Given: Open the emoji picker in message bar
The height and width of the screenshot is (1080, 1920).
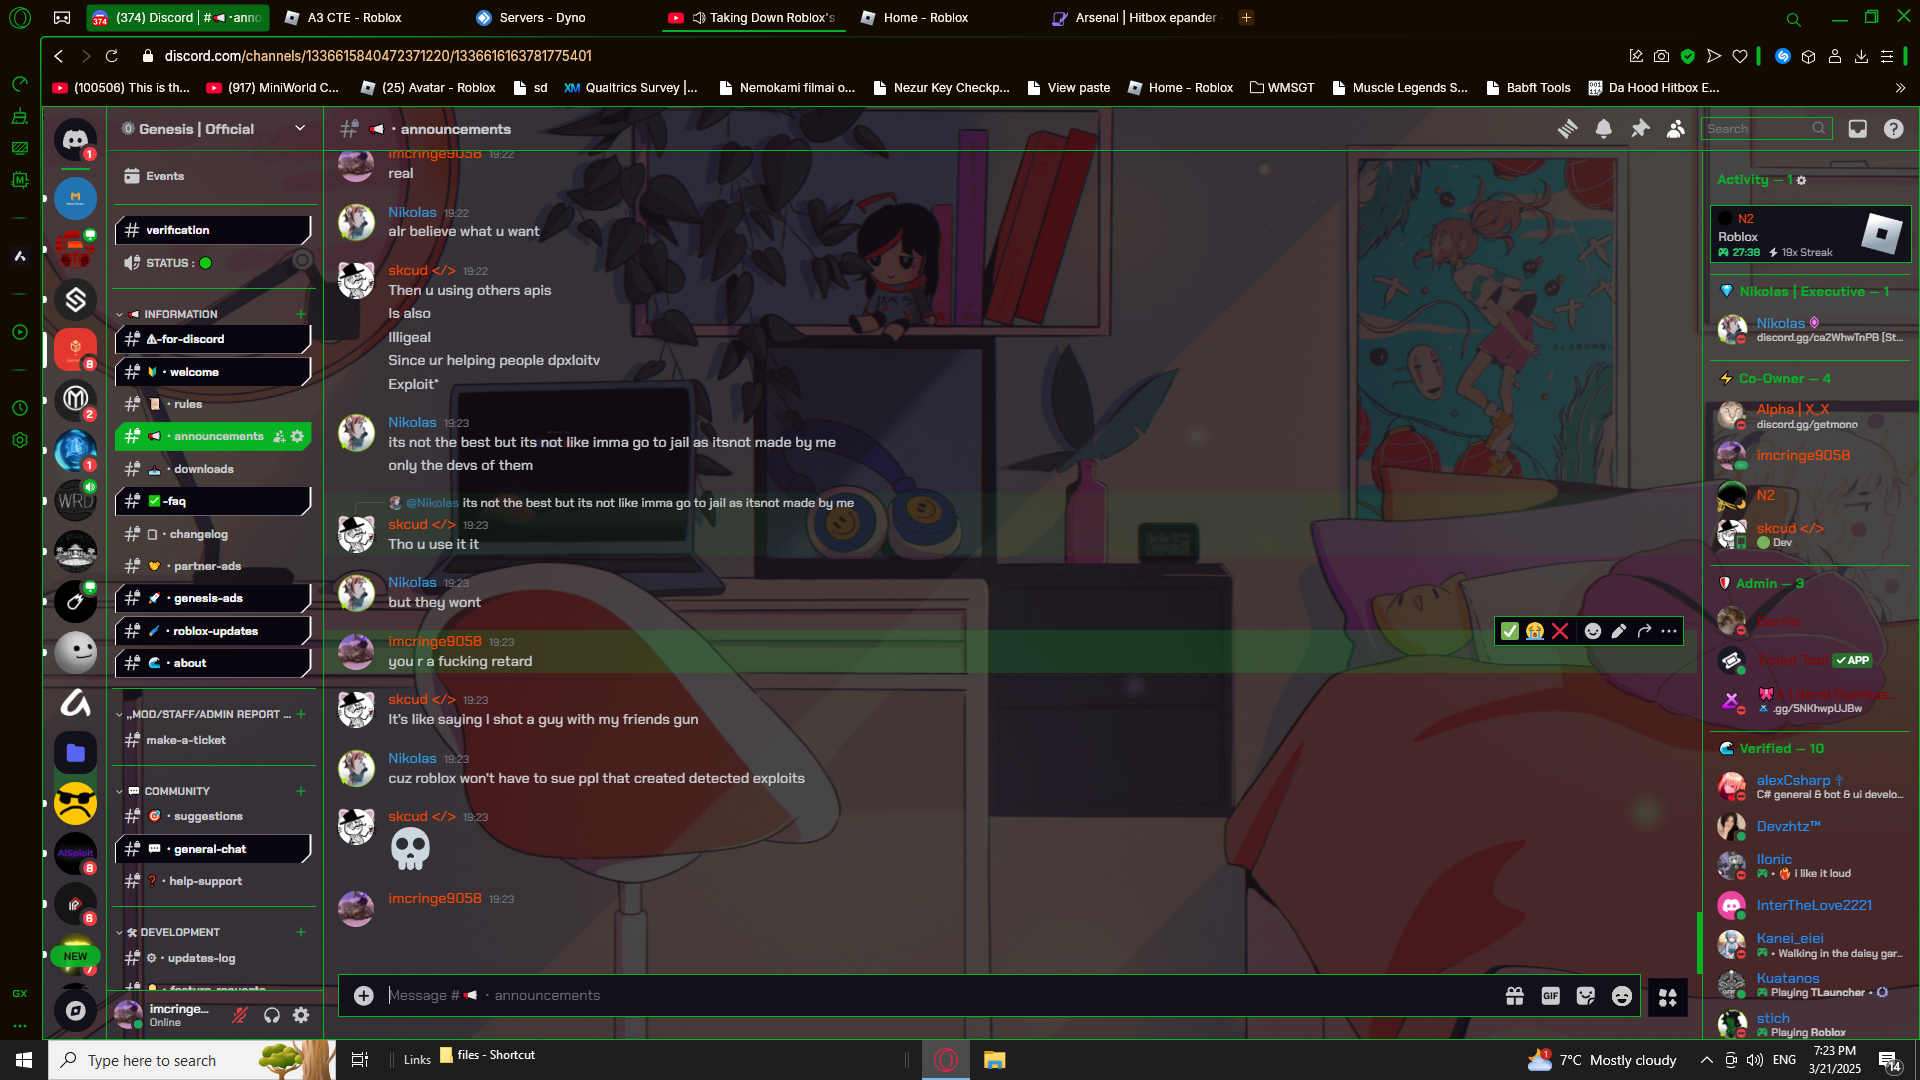Looking at the screenshot, I should 1622,996.
